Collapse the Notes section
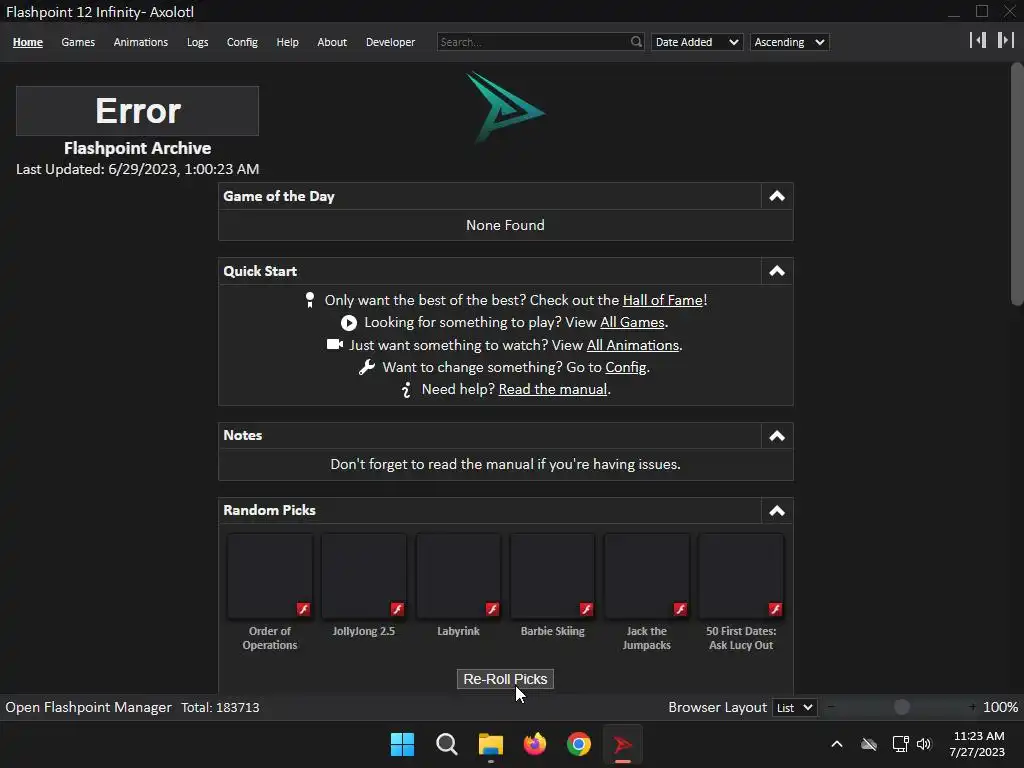Image resolution: width=1024 pixels, height=768 pixels. (776, 436)
